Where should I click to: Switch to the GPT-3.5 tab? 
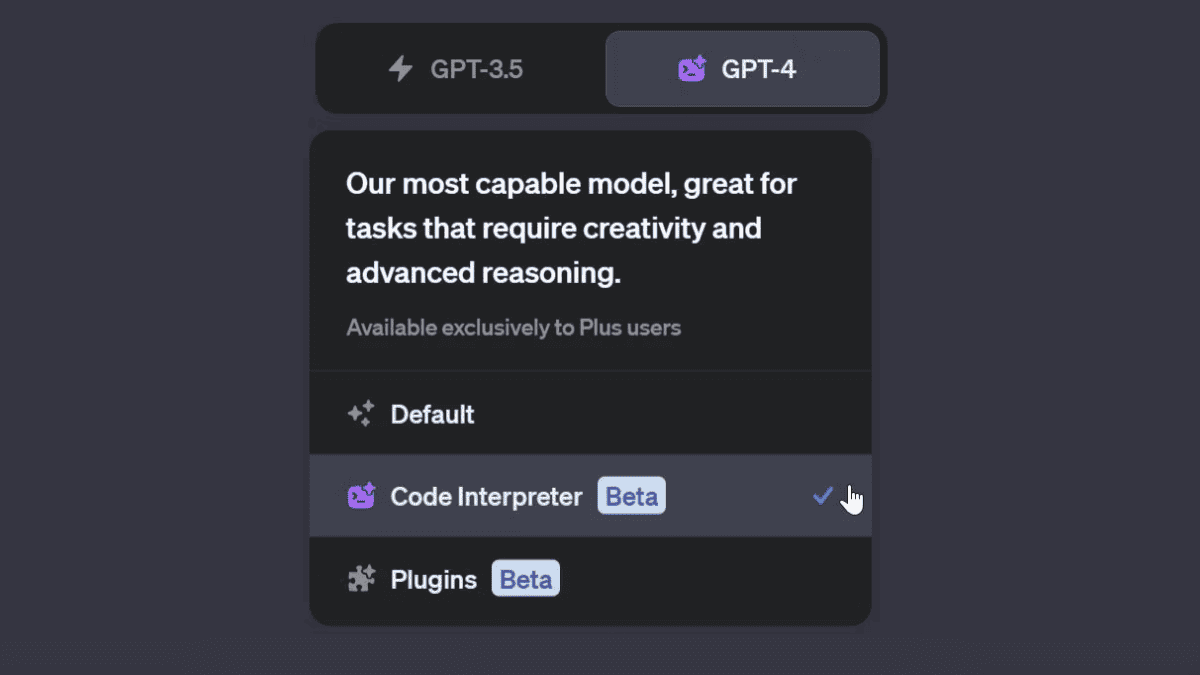click(x=460, y=69)
